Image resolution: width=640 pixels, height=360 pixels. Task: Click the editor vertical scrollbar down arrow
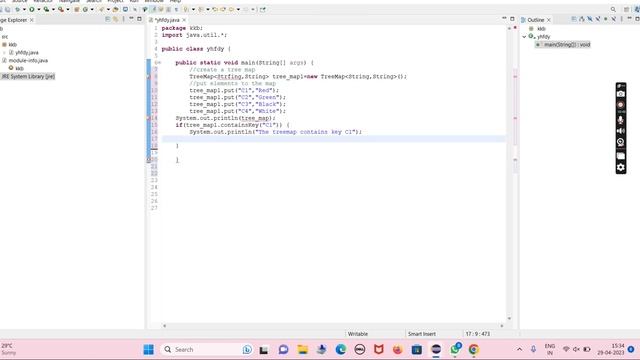coord(509,318)
